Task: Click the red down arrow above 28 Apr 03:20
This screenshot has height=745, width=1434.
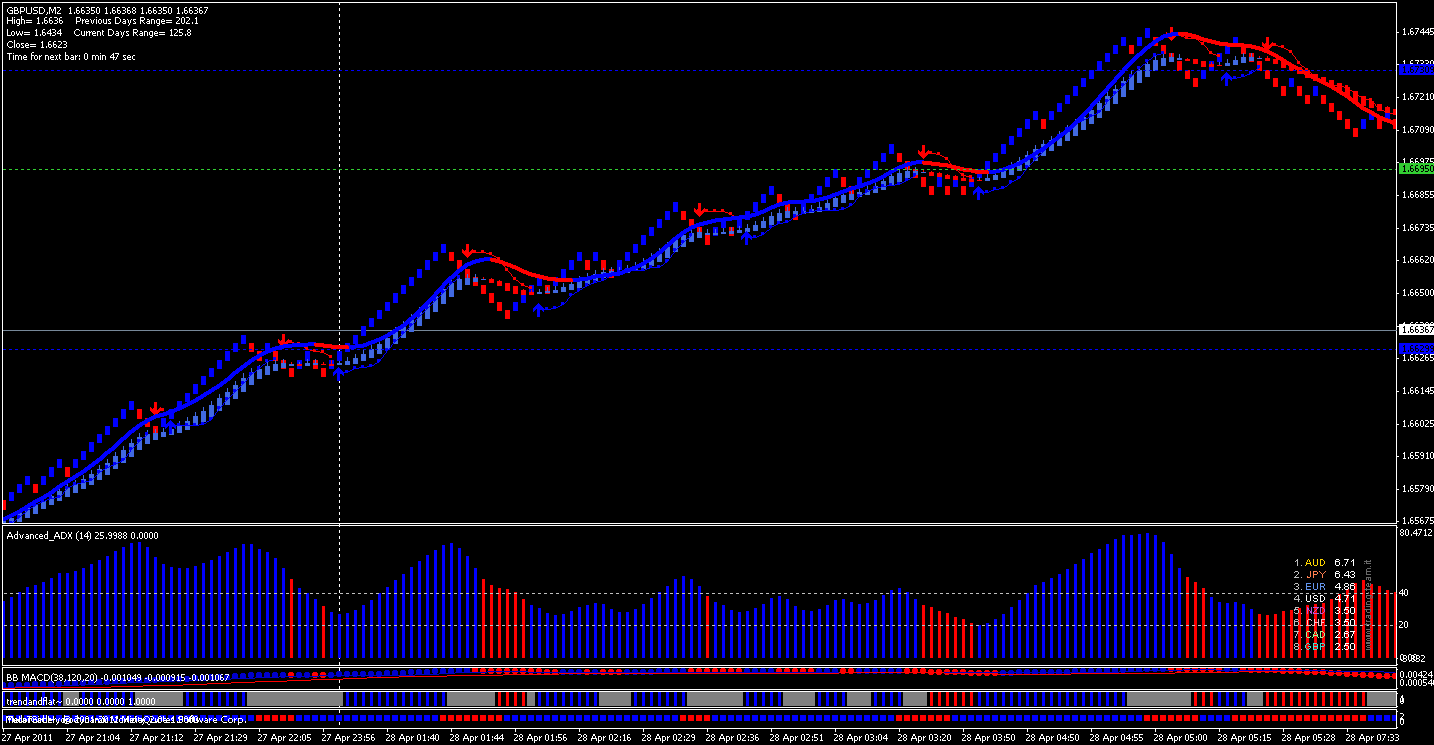Action: pyautogui.click(x=924, y=153)
